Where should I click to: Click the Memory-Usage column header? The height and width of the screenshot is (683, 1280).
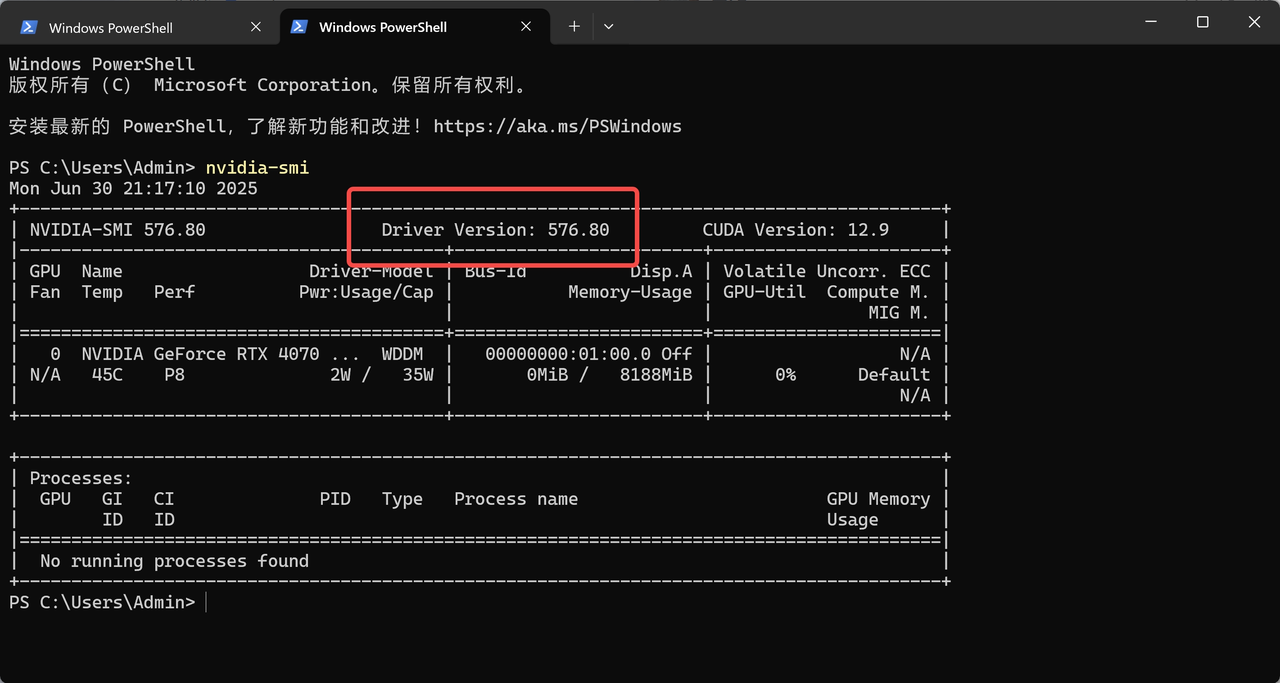click(x=630, y=292)
